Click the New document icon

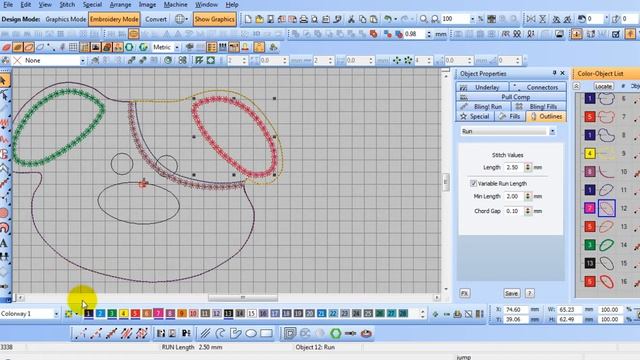[248, 19]
